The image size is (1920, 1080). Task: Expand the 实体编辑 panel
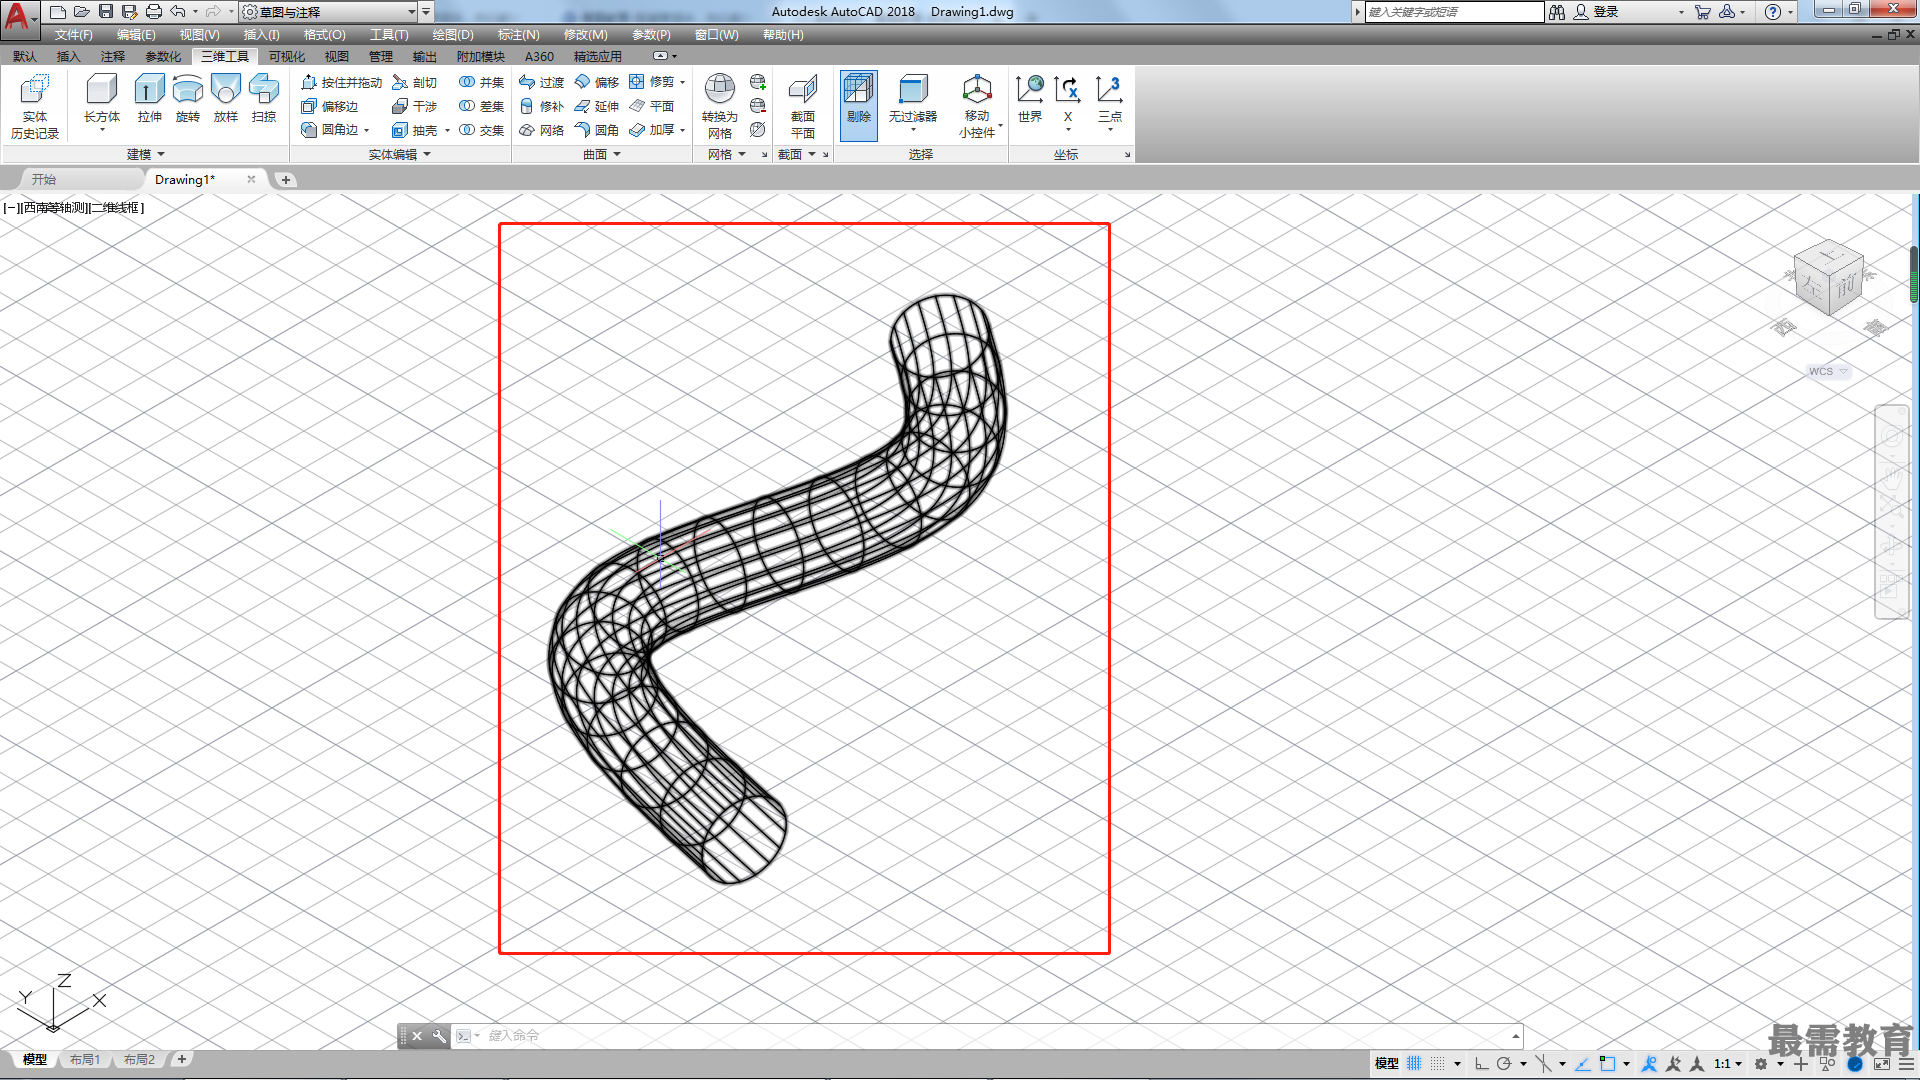[x=399, y=154]
